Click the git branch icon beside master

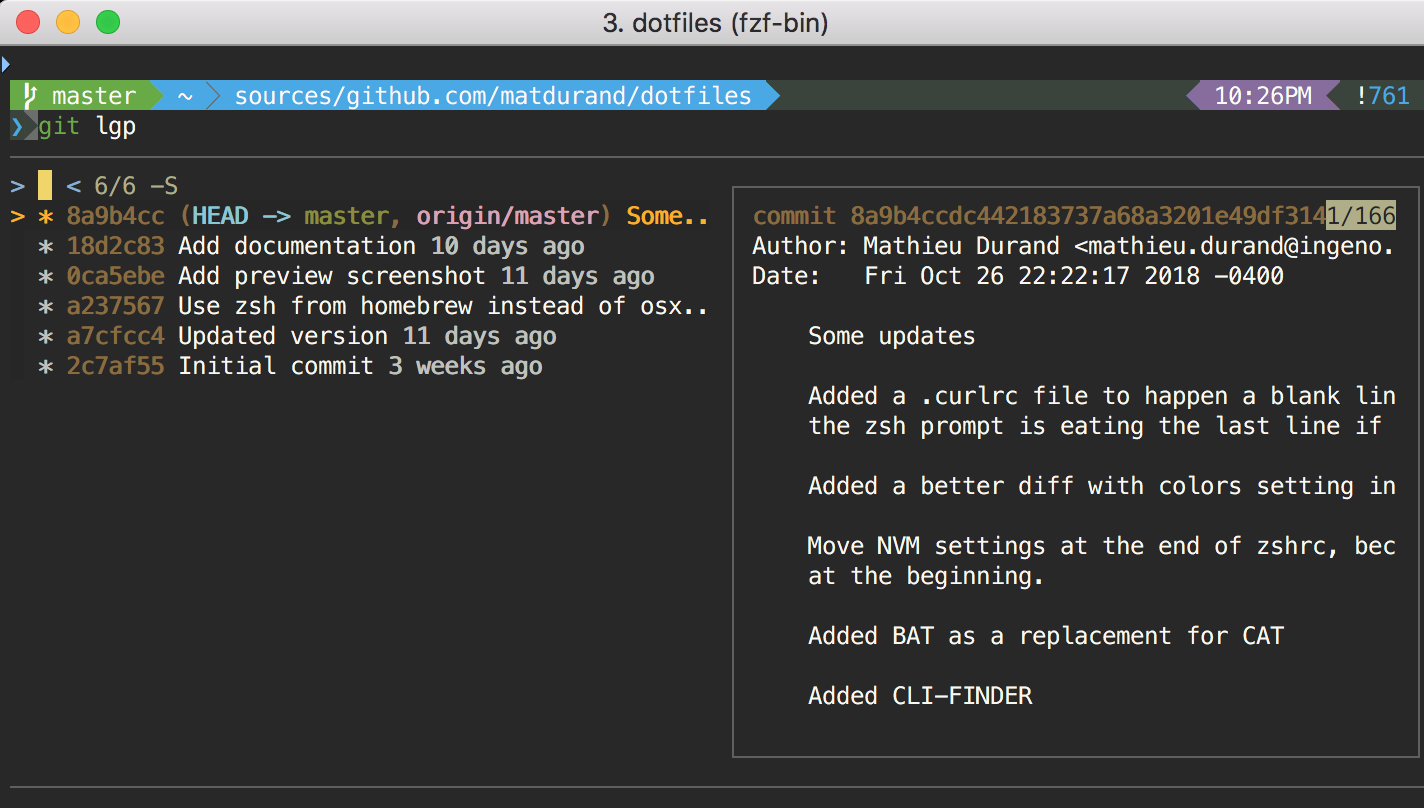point(31,96)
